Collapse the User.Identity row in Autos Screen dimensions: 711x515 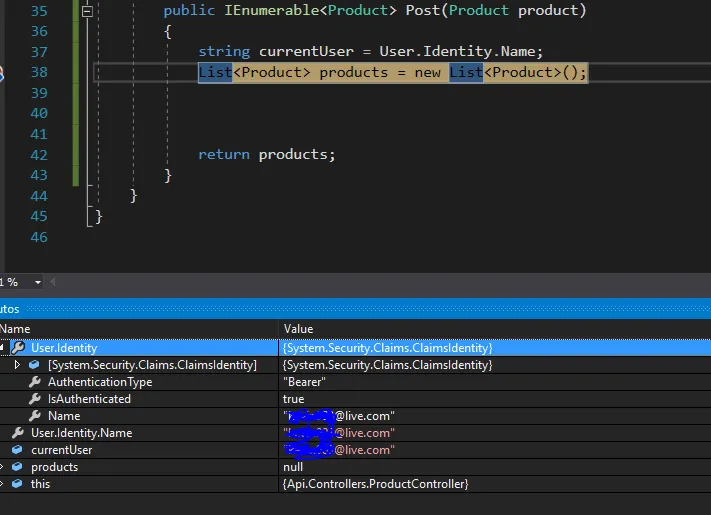[x=2, y=348]
